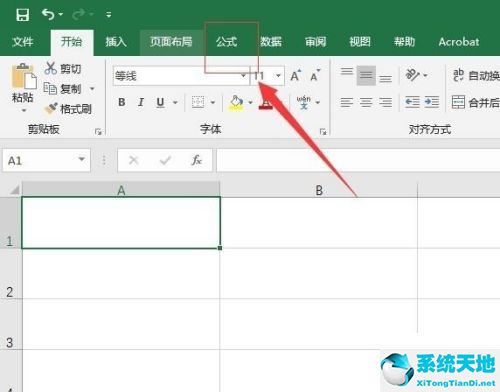Align cell text right
This screenshot has width=500, height=392.
(385, 102)
